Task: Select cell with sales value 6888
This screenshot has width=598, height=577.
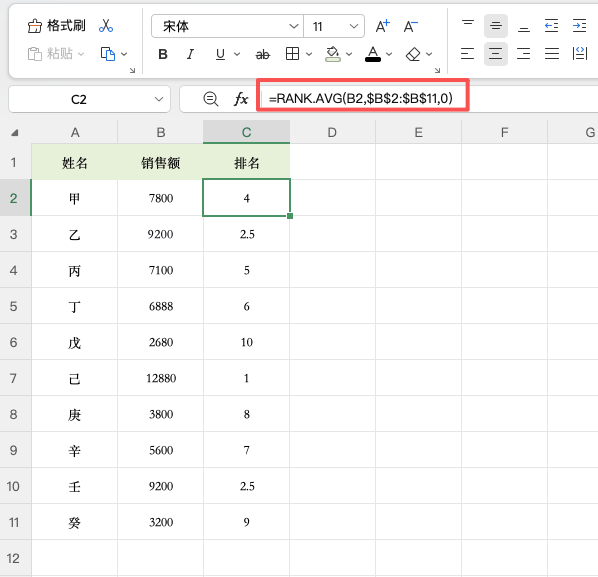Action: (161, 306)
